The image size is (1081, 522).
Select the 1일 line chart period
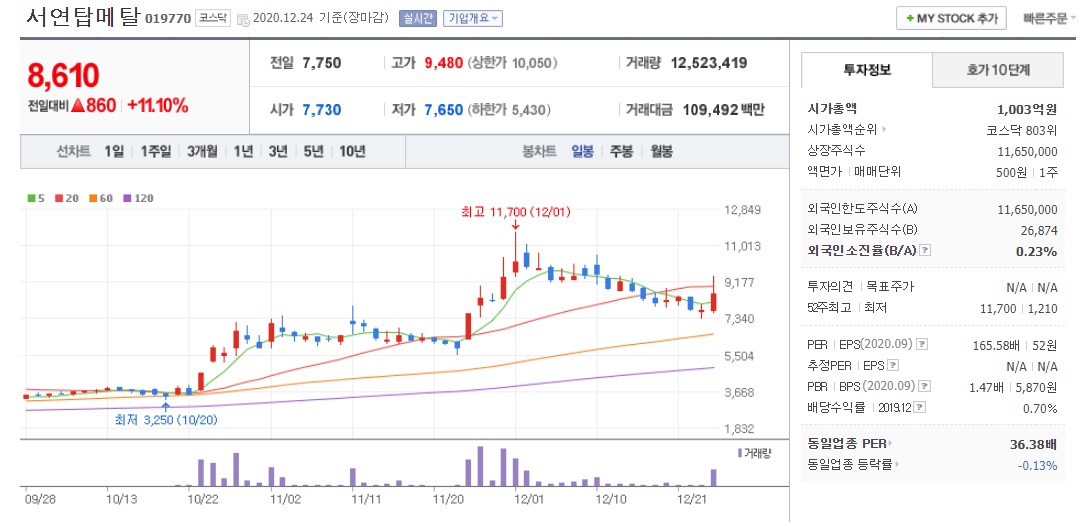114,152
